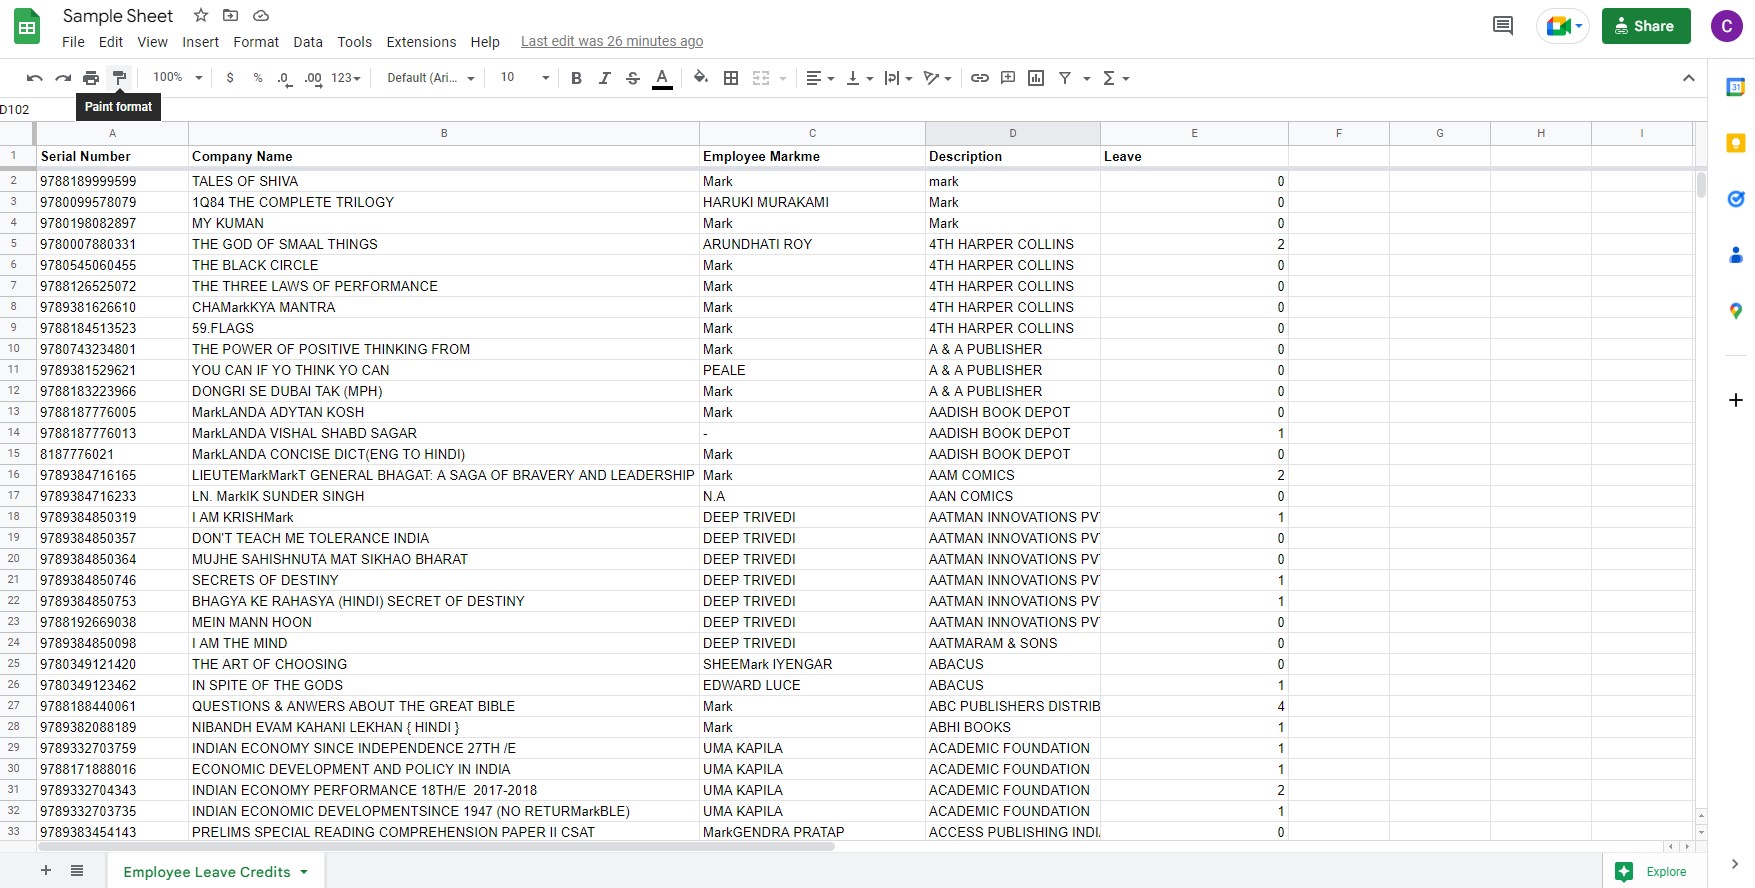The height and width of the screenshot is (888, 1755).
Task: Open the Help menu
Action: [x=485, y=42]
